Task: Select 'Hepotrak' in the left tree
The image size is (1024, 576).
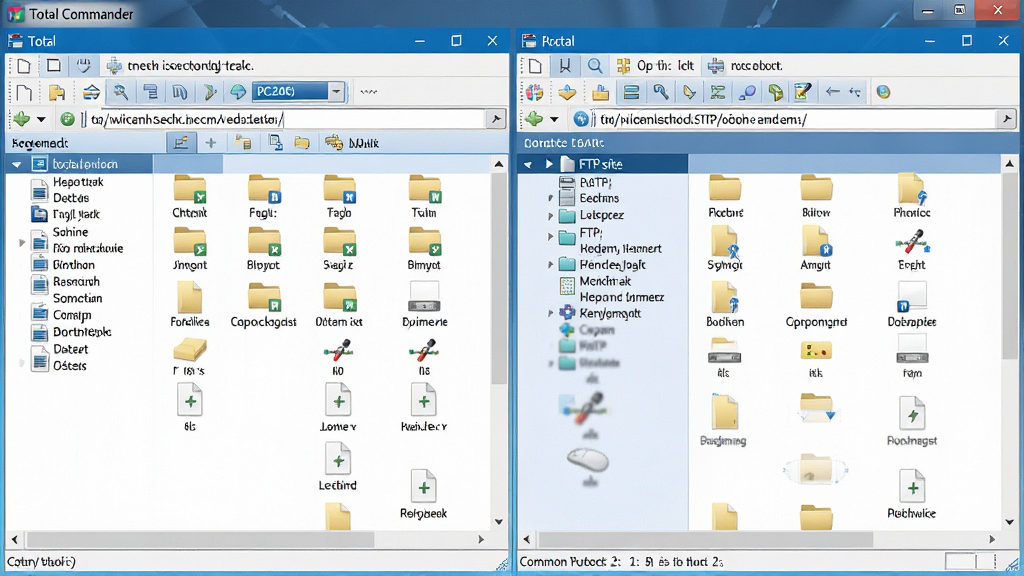Action: click(78, 182)
